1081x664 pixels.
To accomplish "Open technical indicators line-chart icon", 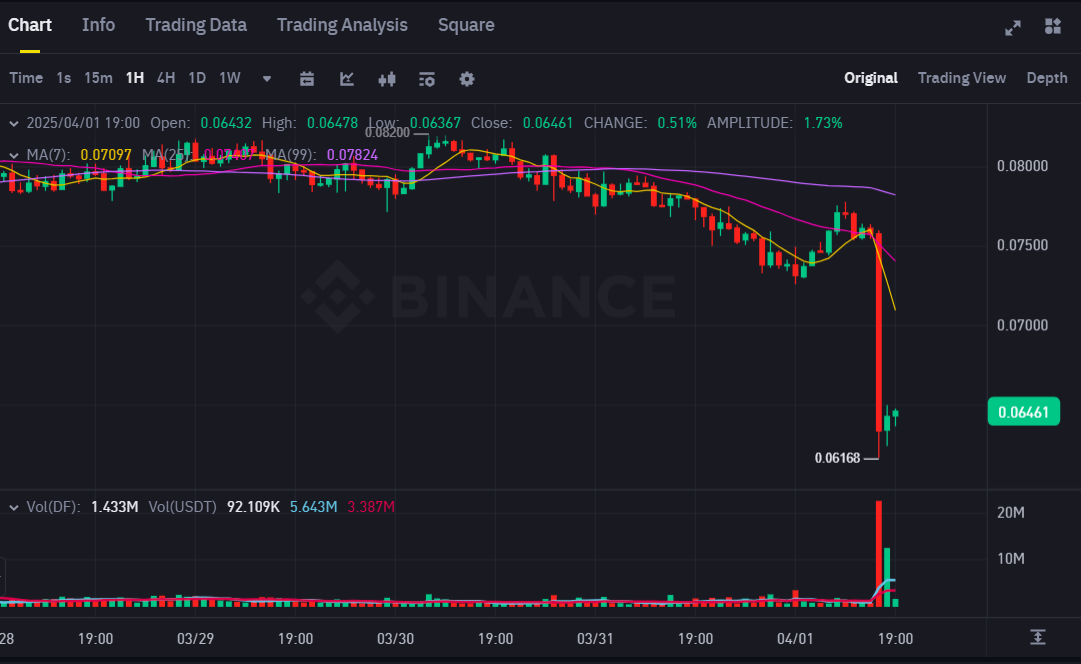I will coord(347,78).
